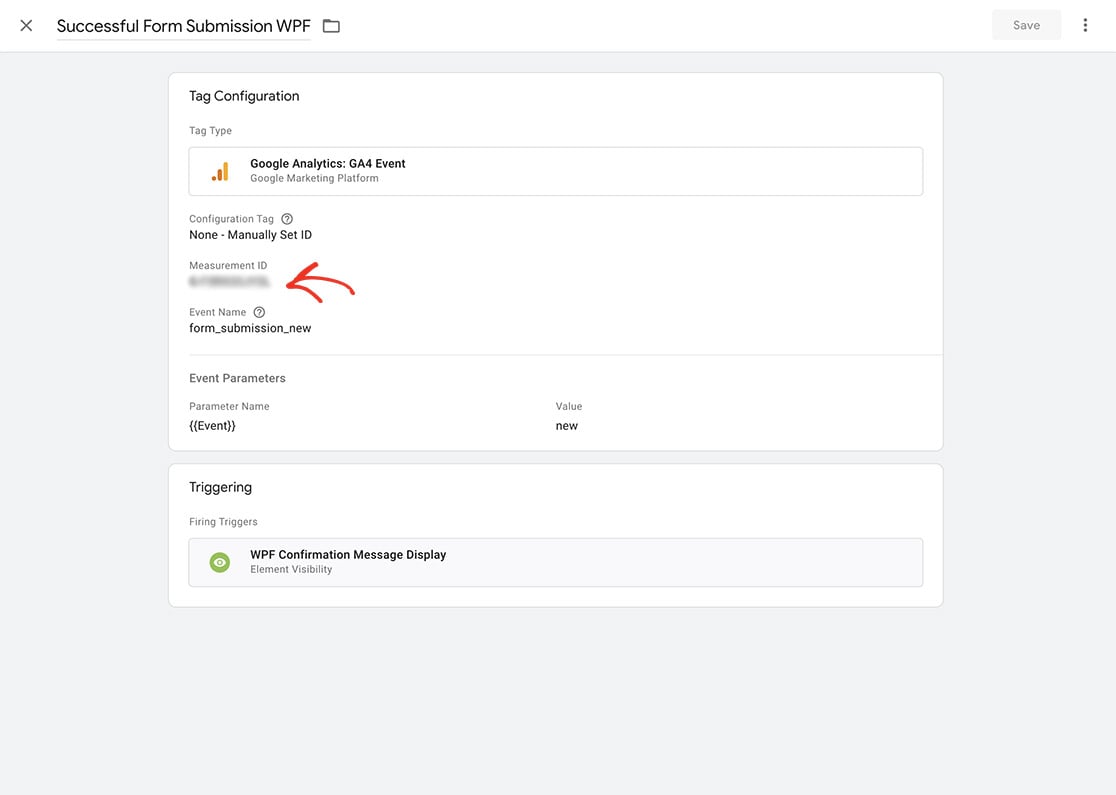This screenshot has width=1116, height=795.
Task: Open help icon next to Event Name
Action: [x=259, y=312]
